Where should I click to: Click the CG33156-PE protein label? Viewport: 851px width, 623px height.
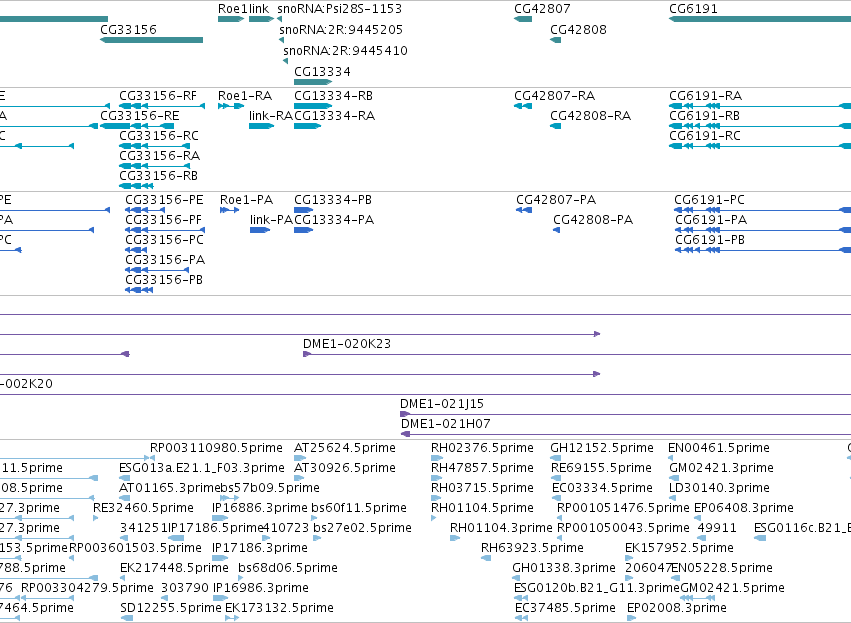pos(164,200)
